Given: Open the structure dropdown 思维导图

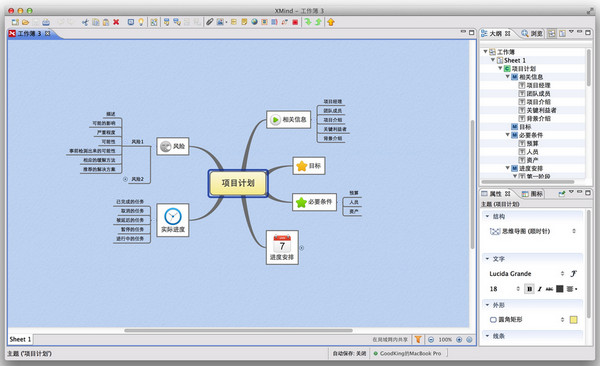Looking at the screenshot, I should point(533,231).
